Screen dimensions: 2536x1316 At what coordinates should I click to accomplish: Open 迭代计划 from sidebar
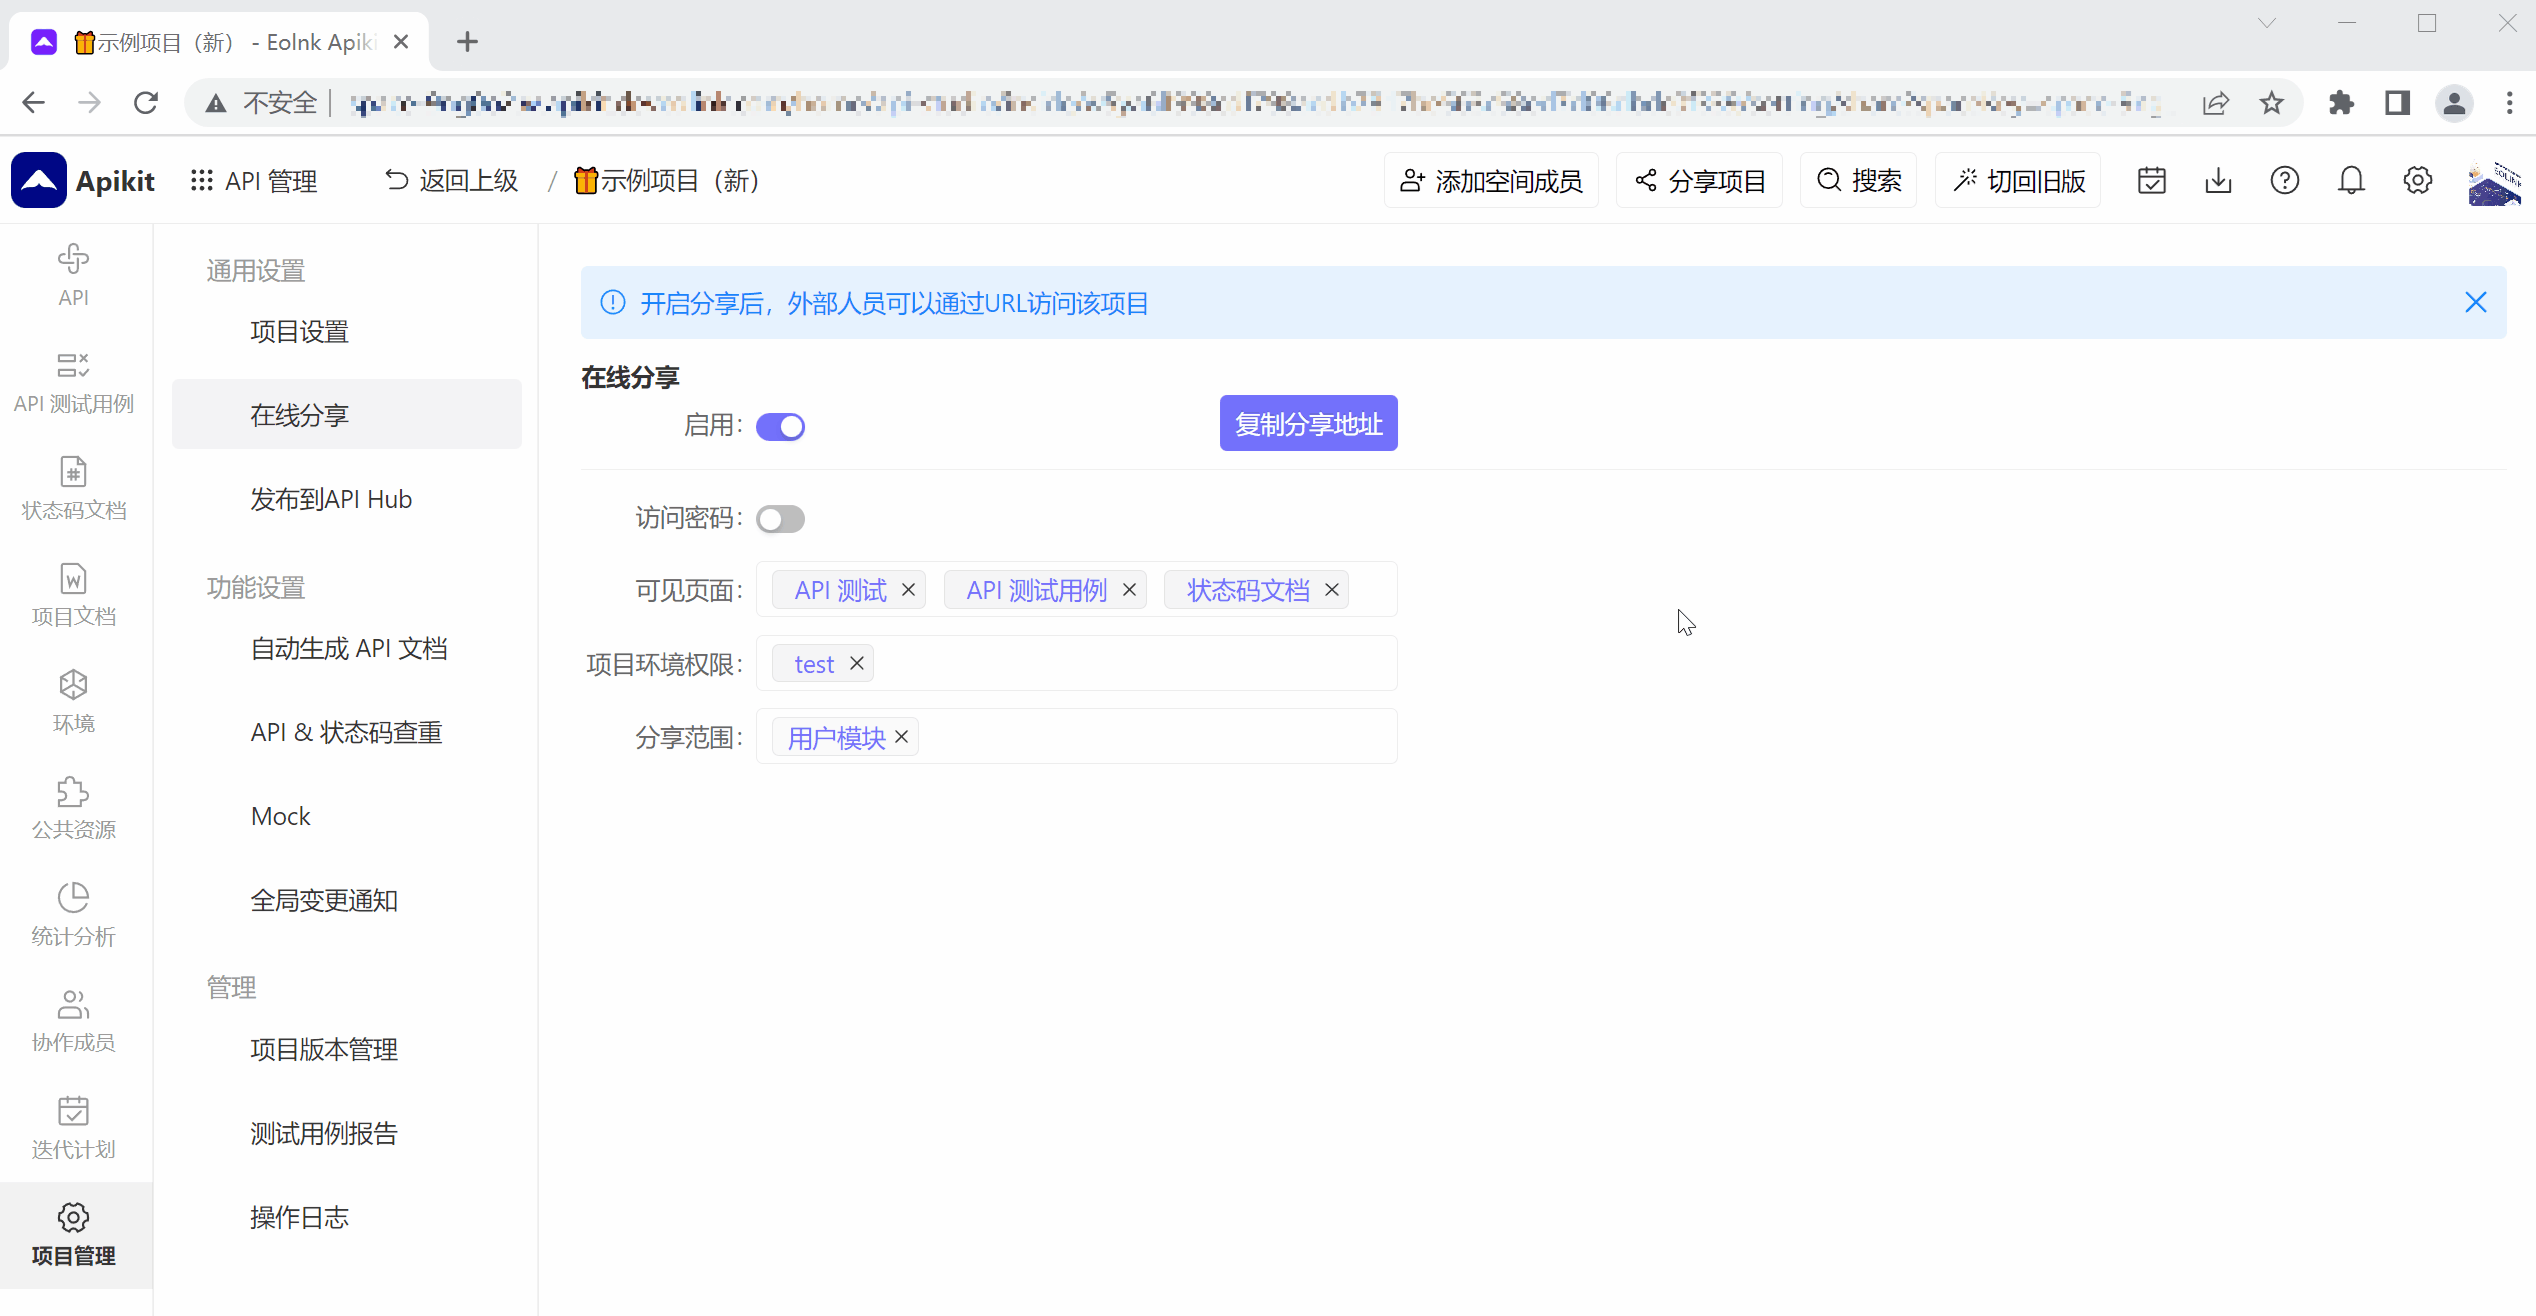point(73,1126)
